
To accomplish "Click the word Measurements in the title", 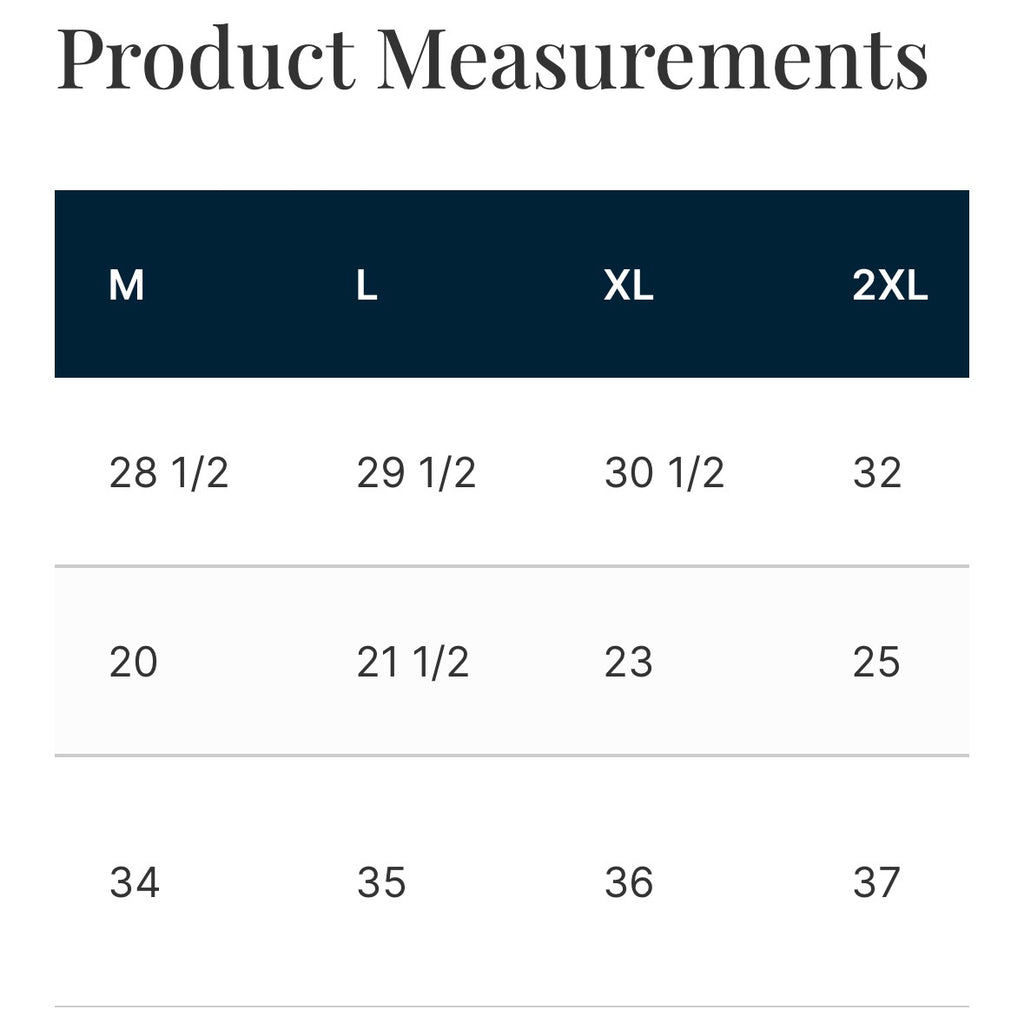I will click(652, 58).
